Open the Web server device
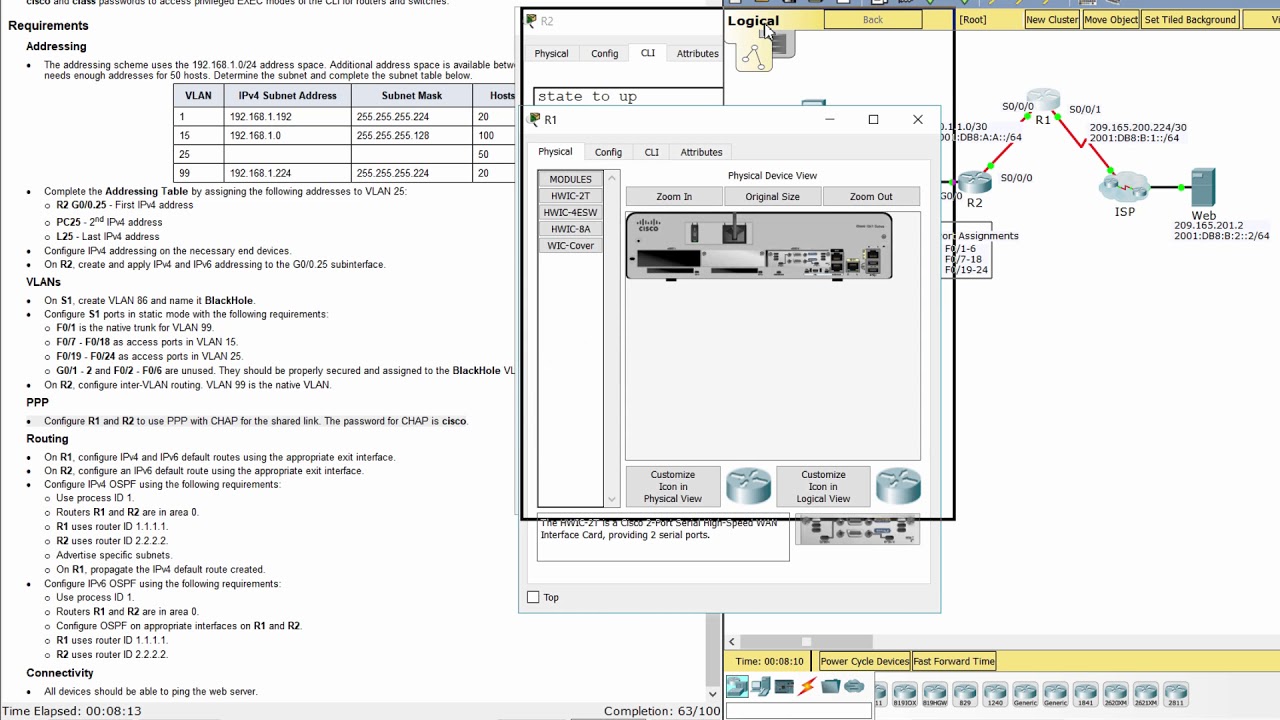This screenshot has height=720, width=1280. coord(1203,189)
